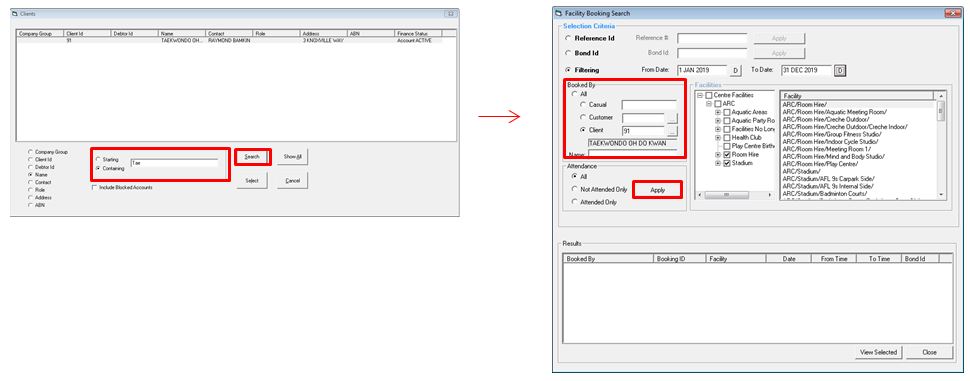The width and height of the screenshot is (970, 381).
Task: Click the View Selected button
Action: pos(878,352)
